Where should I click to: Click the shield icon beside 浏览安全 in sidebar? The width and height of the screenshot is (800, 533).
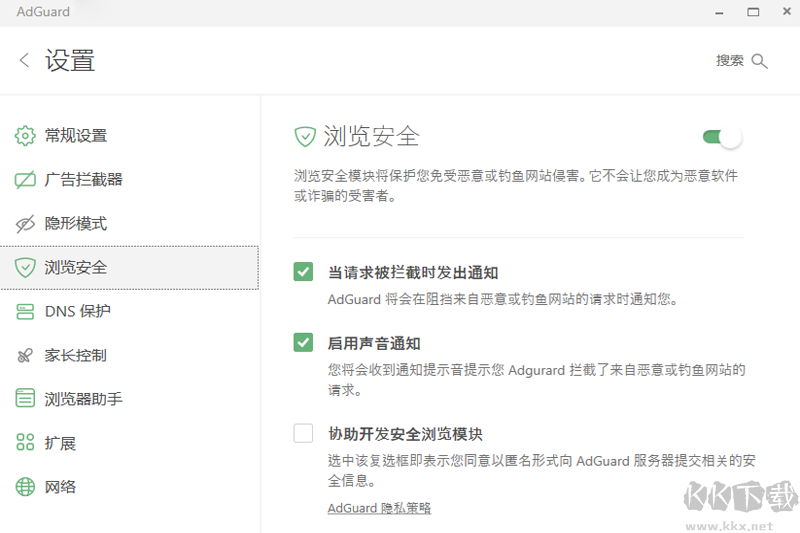click(x=25, y=267)
